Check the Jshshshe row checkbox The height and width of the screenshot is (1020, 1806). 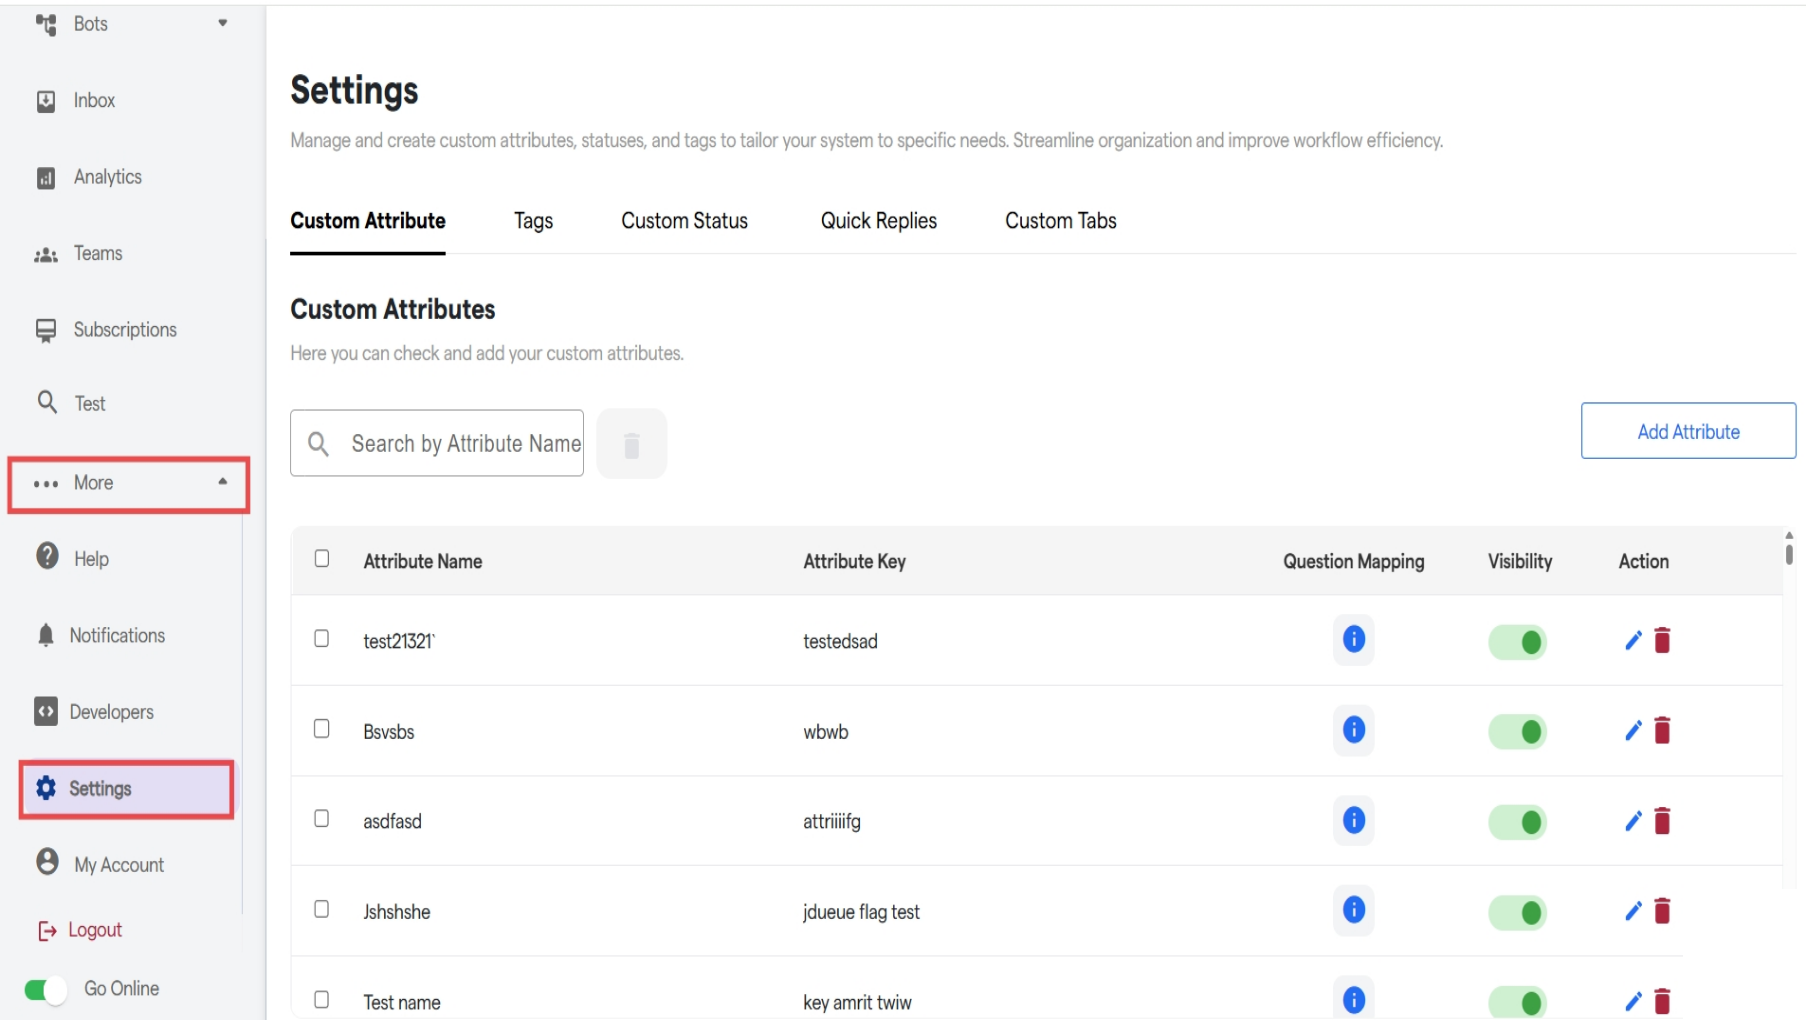pos(322,908)
